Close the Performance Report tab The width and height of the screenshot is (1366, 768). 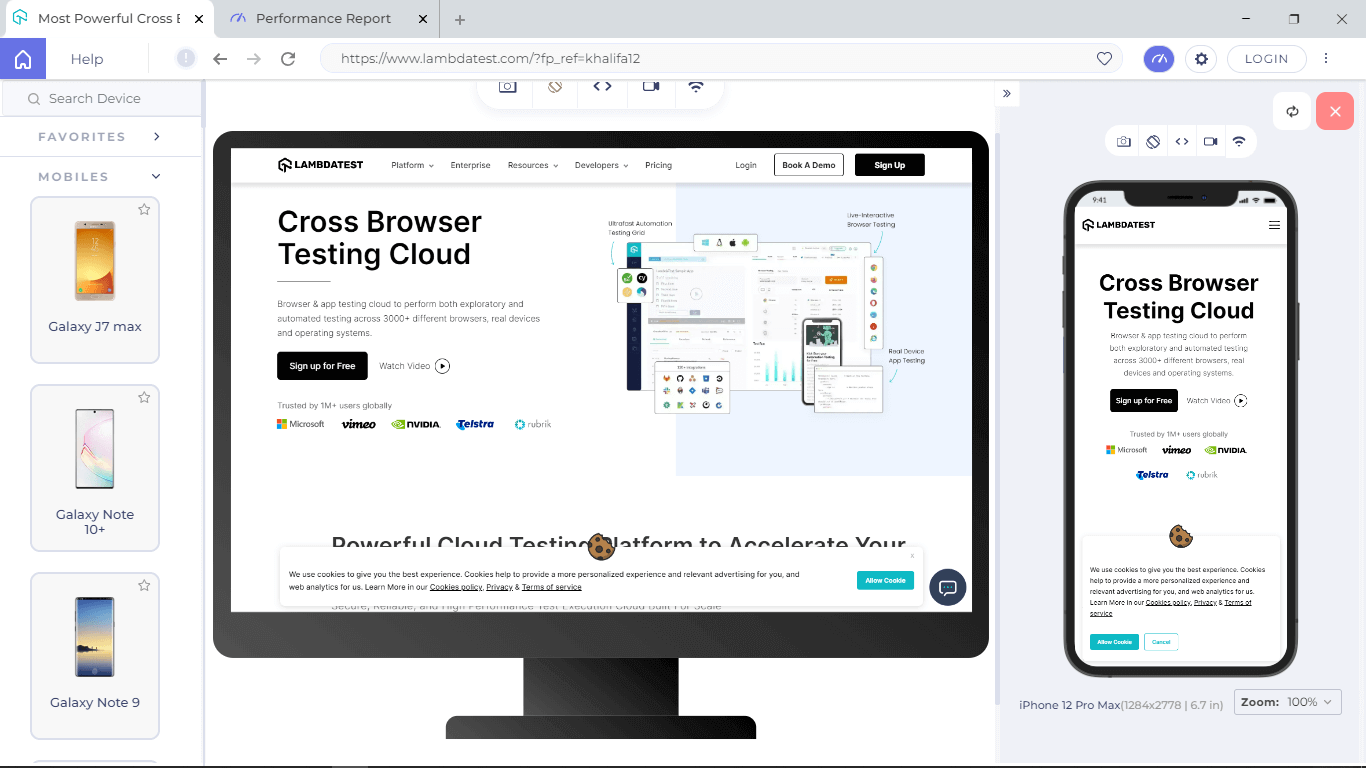(423, 19)
